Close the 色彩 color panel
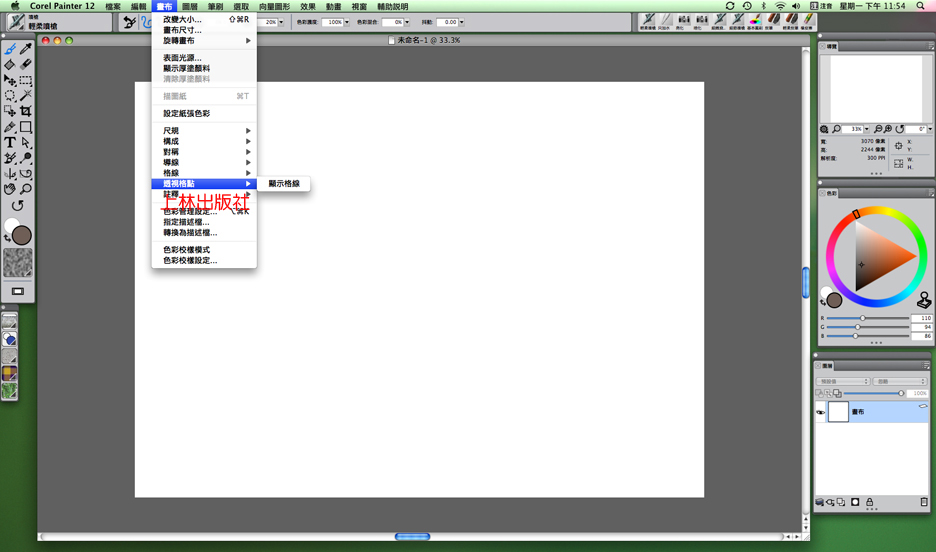Viewport: 936px width, 552px height. click(822, 193)
